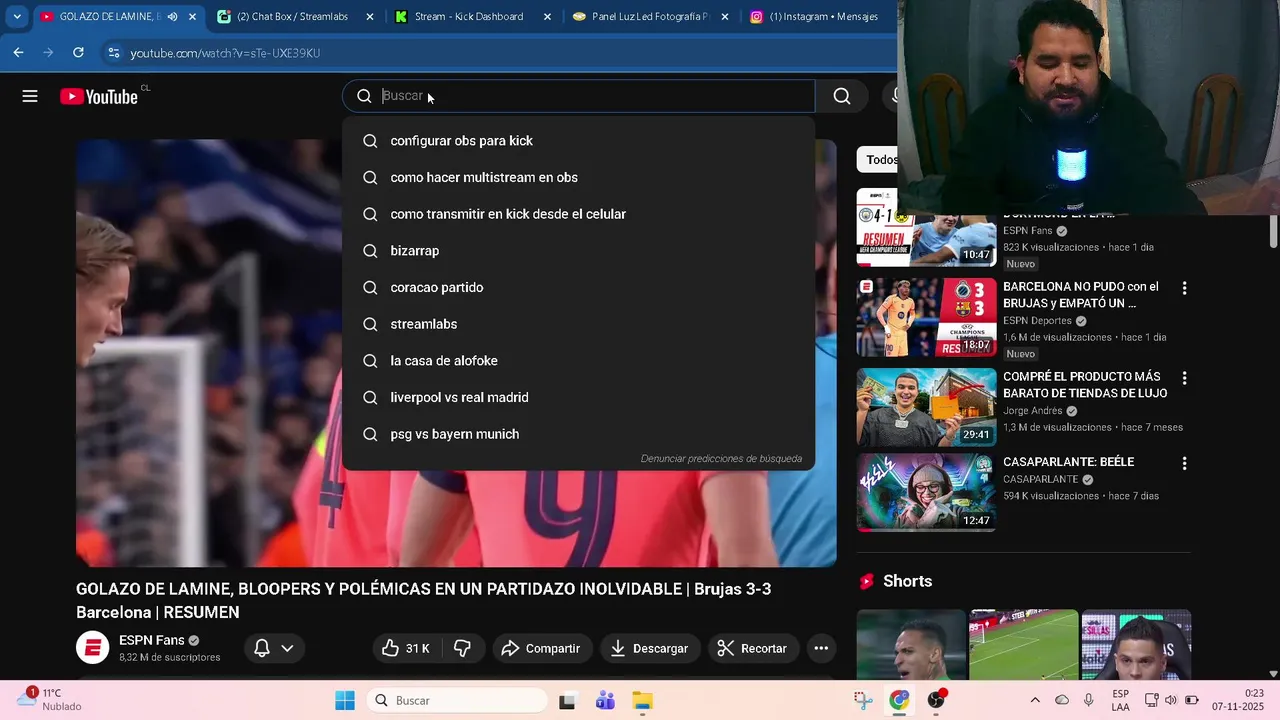Select "liverpool vs real madrid" suggestion

point(578,397)
